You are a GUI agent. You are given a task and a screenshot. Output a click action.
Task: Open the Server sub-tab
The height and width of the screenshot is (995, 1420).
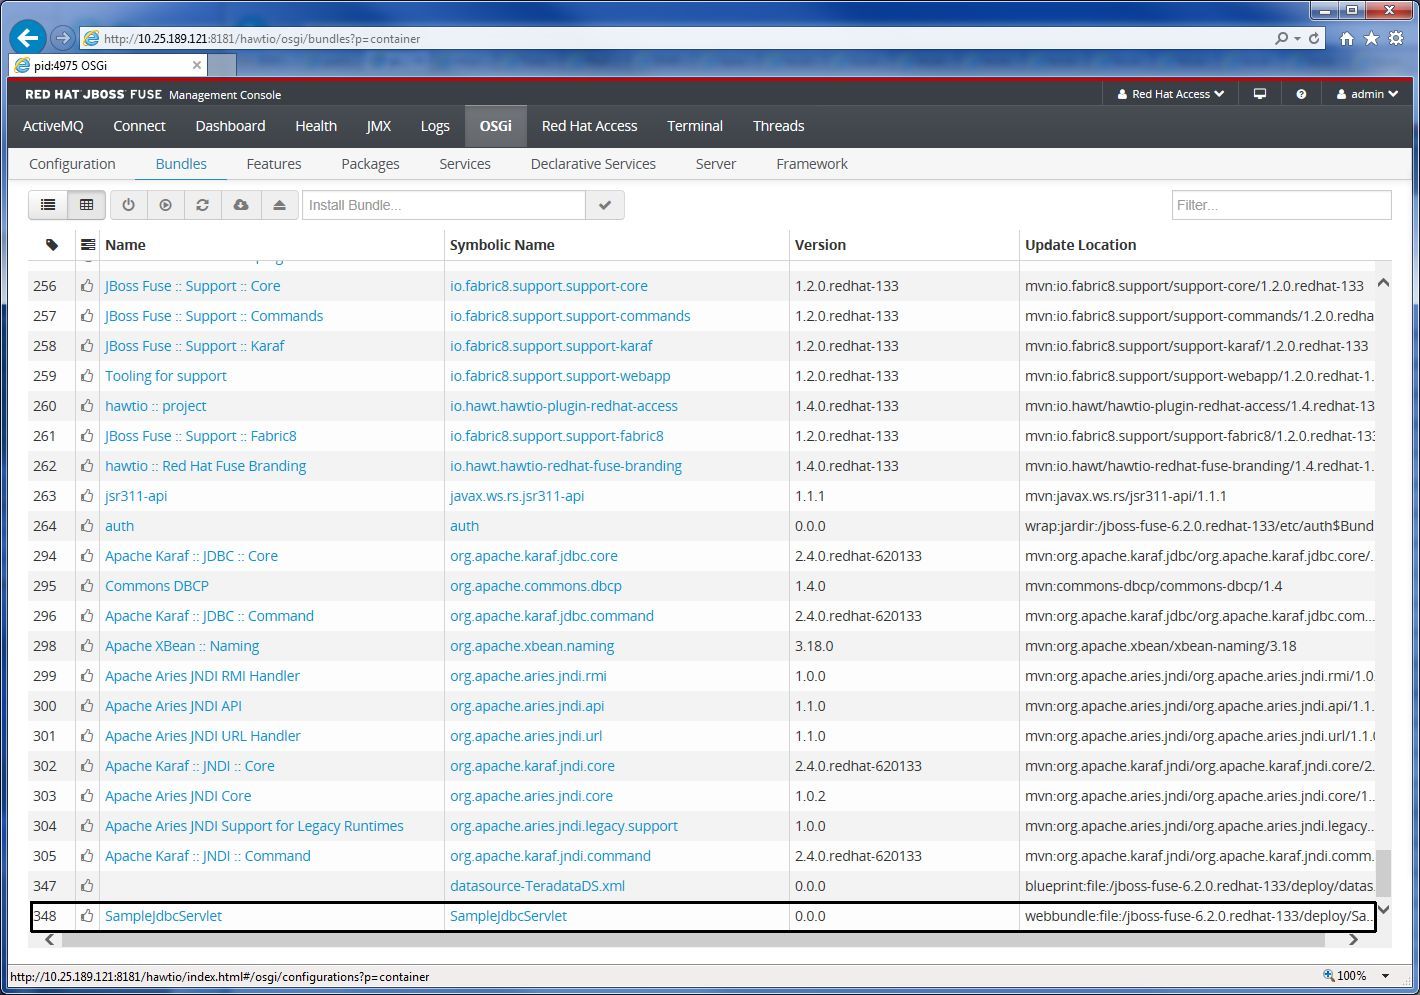tap(716, 164)
